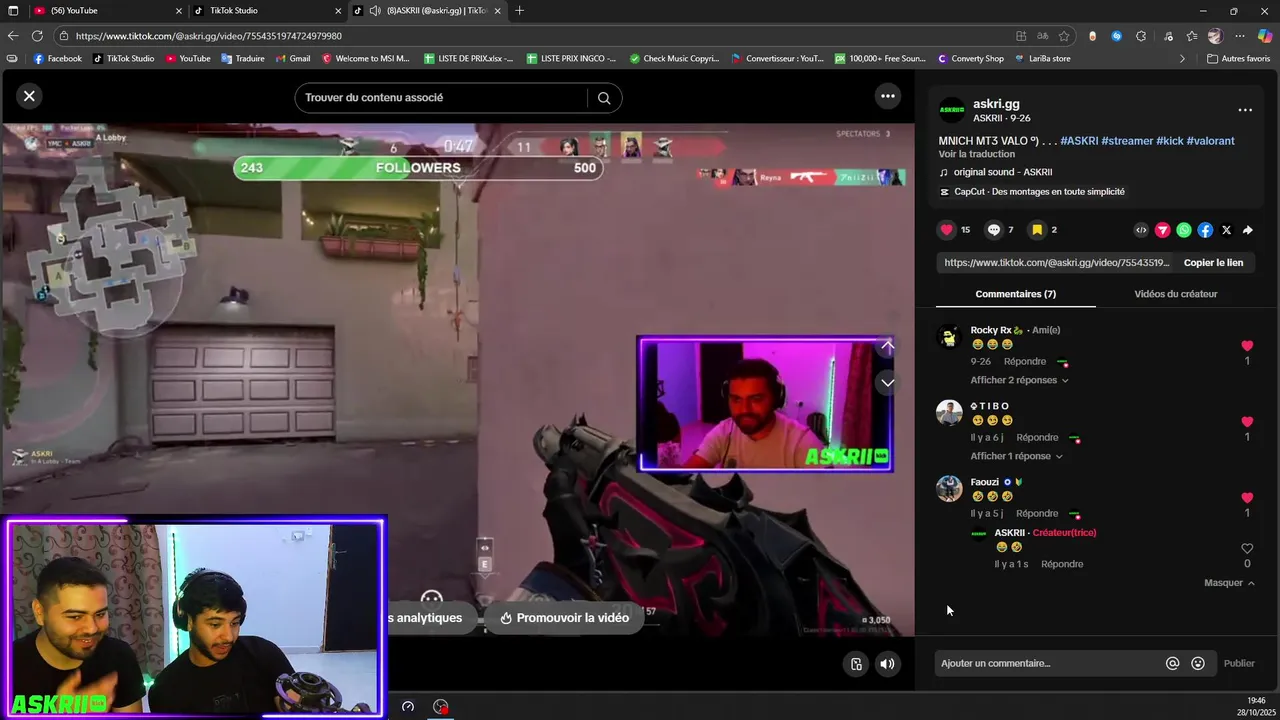Viewport: 1280px width, 720px height.
Task: Click the comment bubble icon showing 7
Action: (x=993, y=230)
